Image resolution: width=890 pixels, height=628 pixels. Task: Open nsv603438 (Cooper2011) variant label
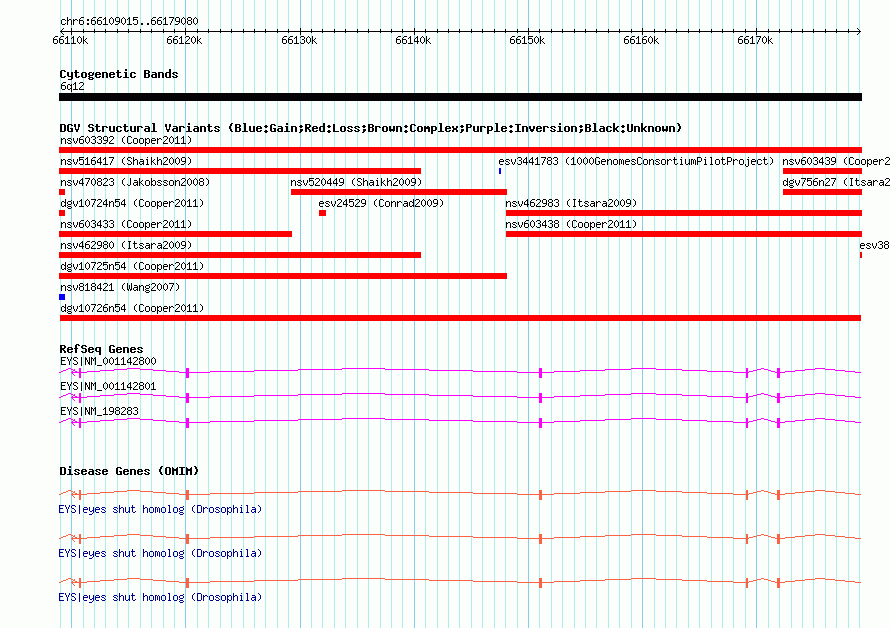[x=571, y=224]
